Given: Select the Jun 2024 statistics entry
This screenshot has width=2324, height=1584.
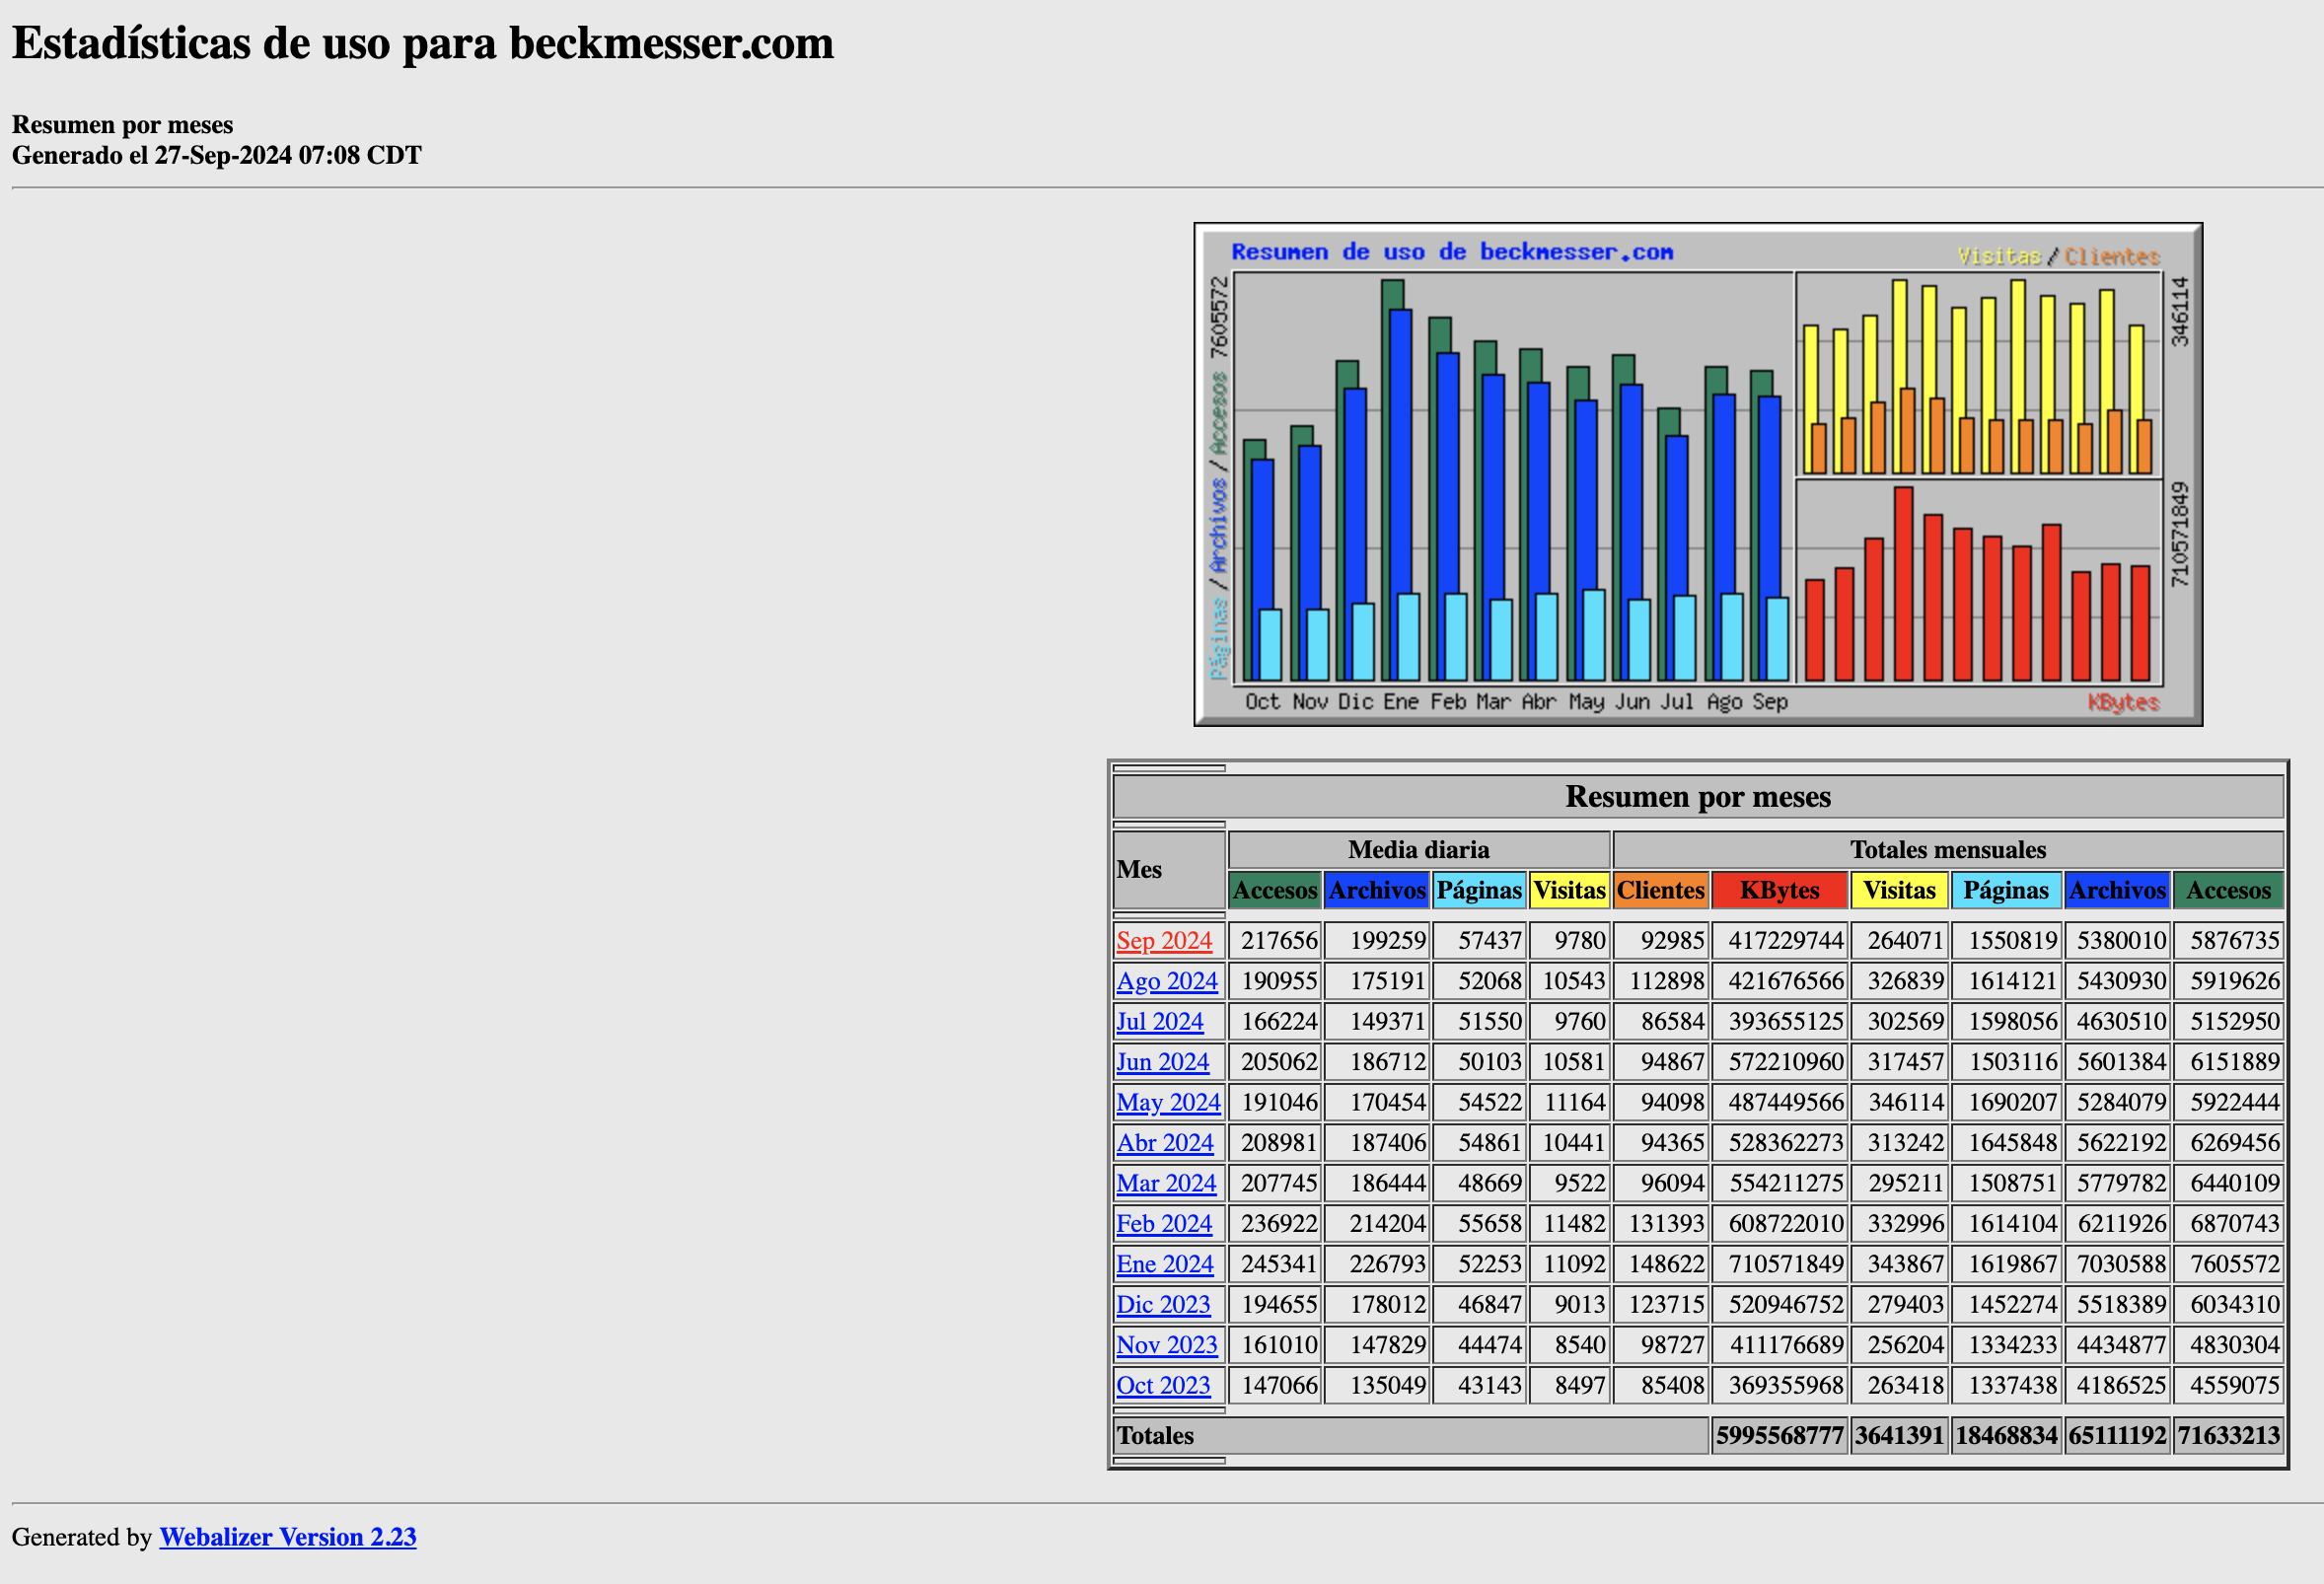Looking at the screenshot, I should 1160,1059.
